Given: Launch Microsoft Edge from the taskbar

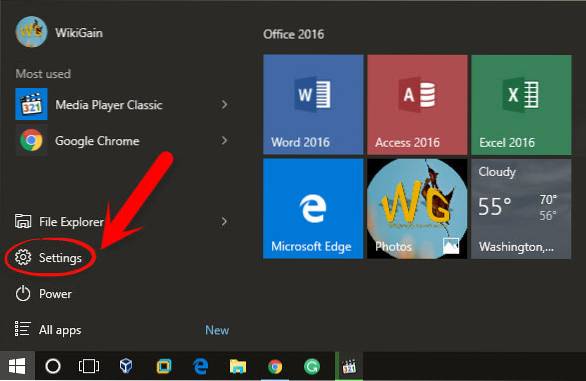Looking at the screenshot, I should pyautogui.click(x=201, y=366).
